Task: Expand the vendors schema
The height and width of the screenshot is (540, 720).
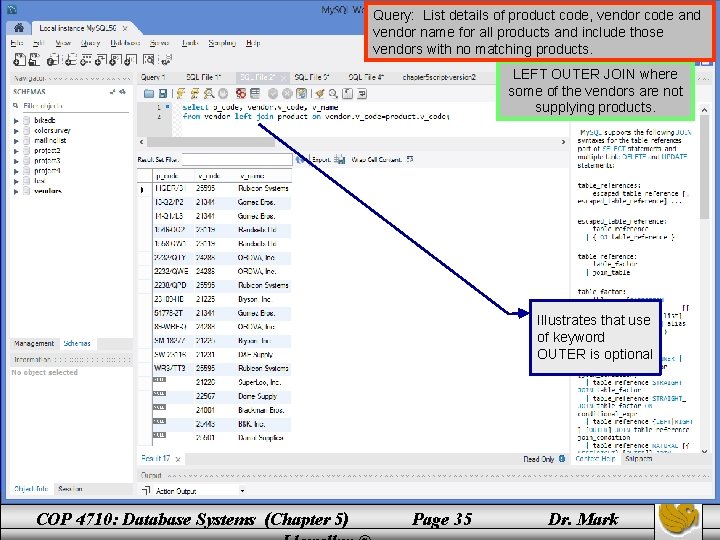Action: [x=16, y=191]
